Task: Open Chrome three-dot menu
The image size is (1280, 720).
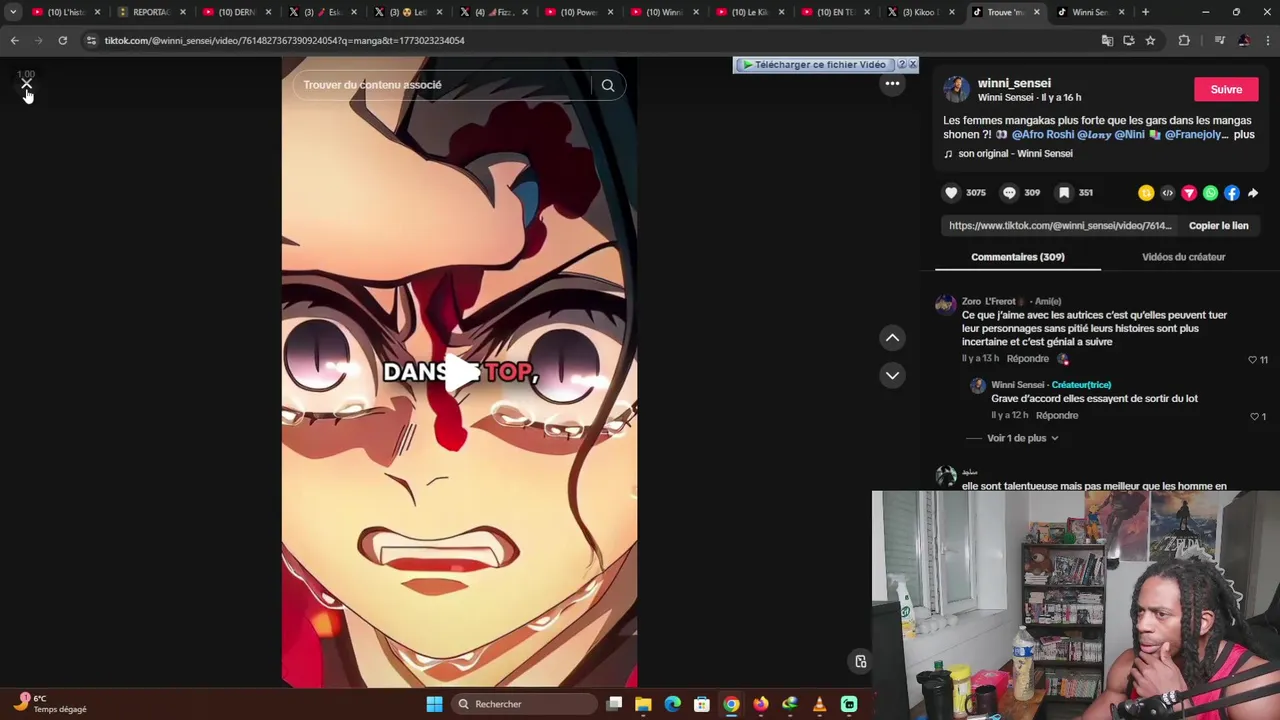Action: [x=1268, y=40]
